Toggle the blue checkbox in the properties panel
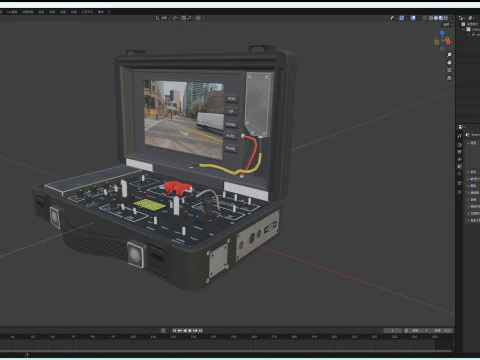The height and width of the screenshot is (360, 480). pyautogui.click(x=471, y=179)
